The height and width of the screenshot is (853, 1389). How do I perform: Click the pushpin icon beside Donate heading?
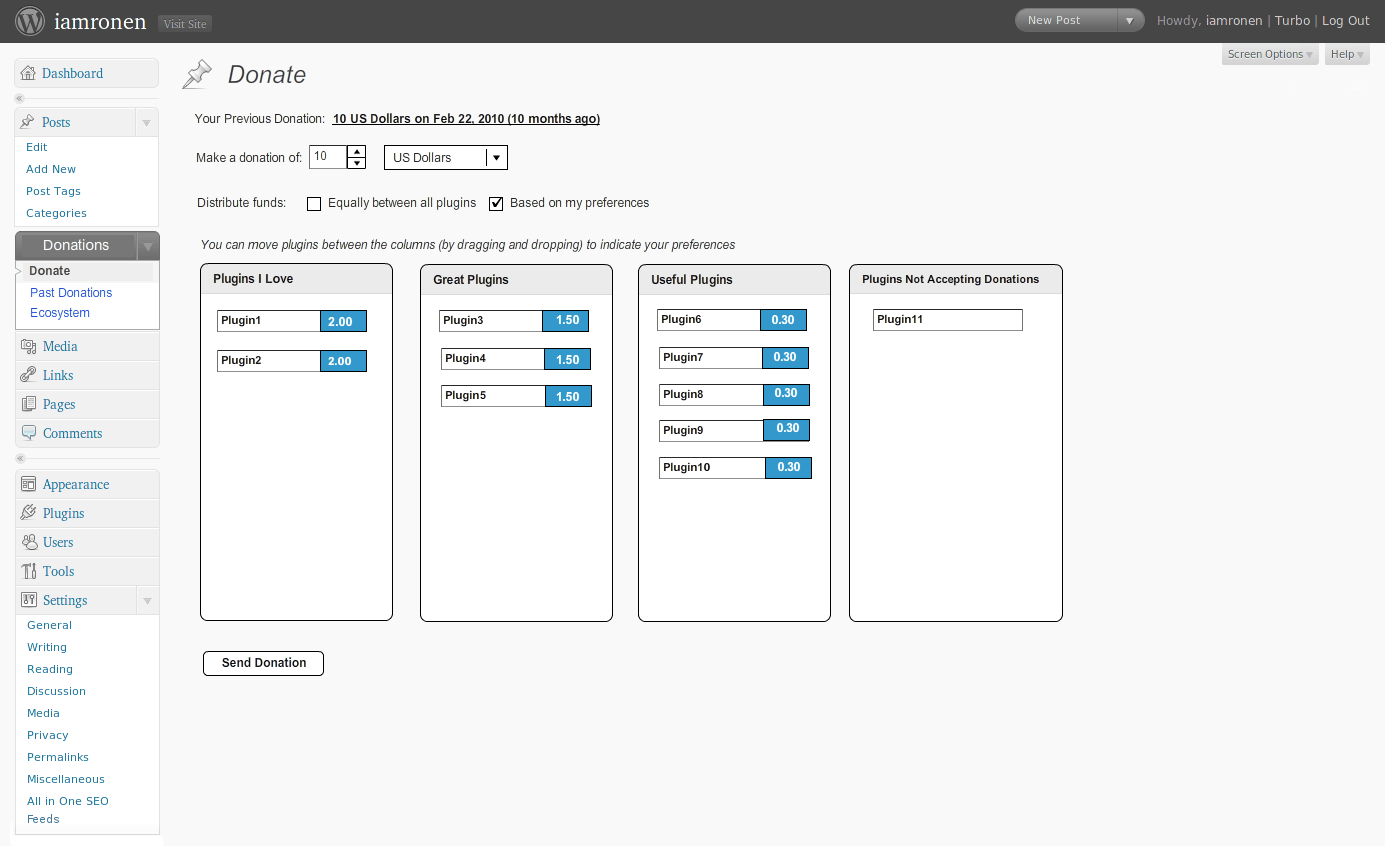point(197,74)
